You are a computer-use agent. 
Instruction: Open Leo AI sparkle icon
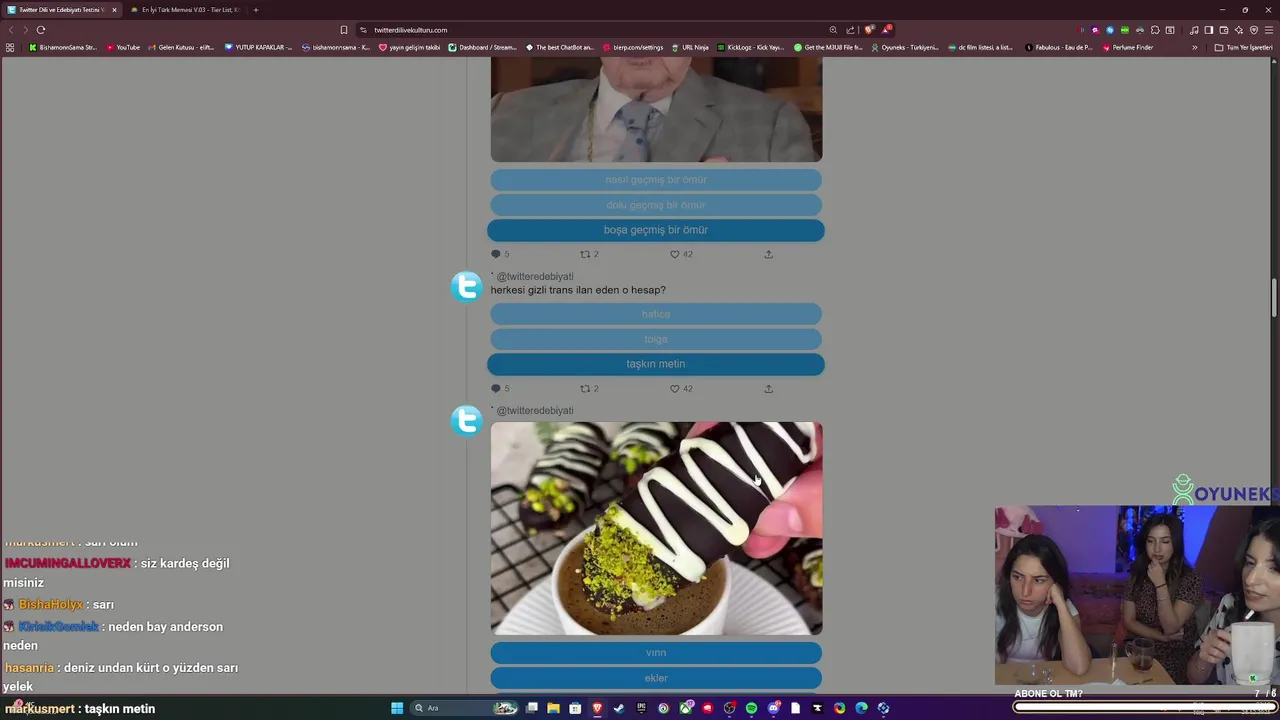1238,30
